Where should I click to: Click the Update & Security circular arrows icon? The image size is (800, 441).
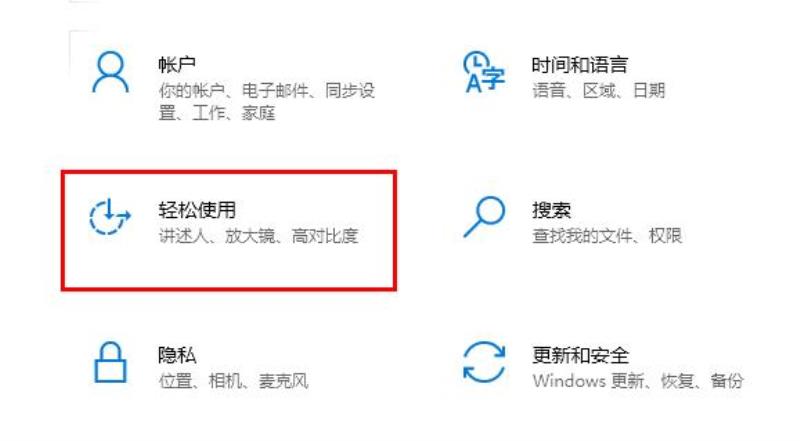click(x=484, y=362)
